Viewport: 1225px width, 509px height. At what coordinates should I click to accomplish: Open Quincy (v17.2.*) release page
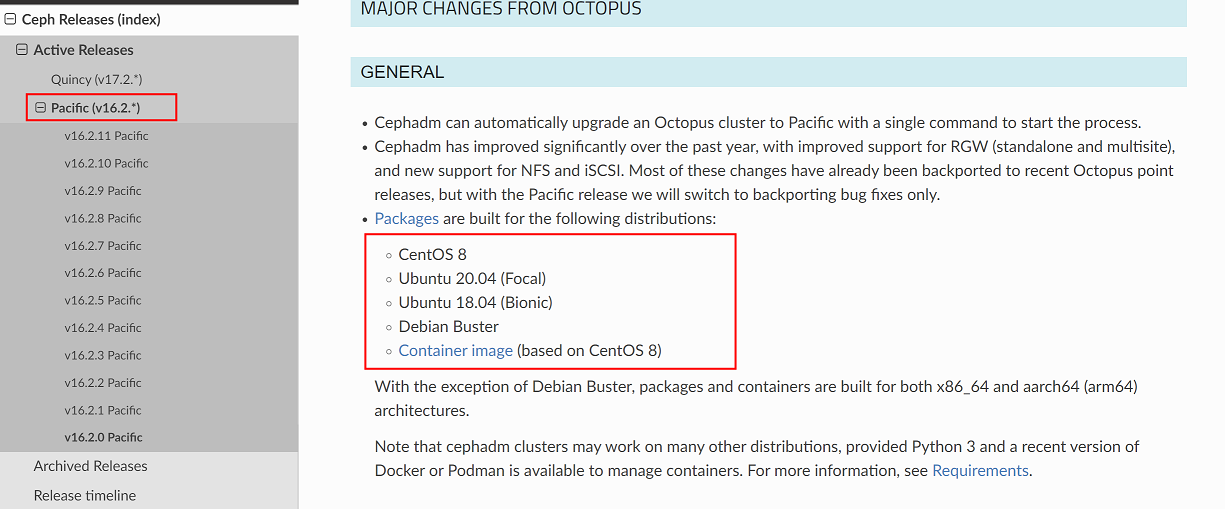(98, 79)
